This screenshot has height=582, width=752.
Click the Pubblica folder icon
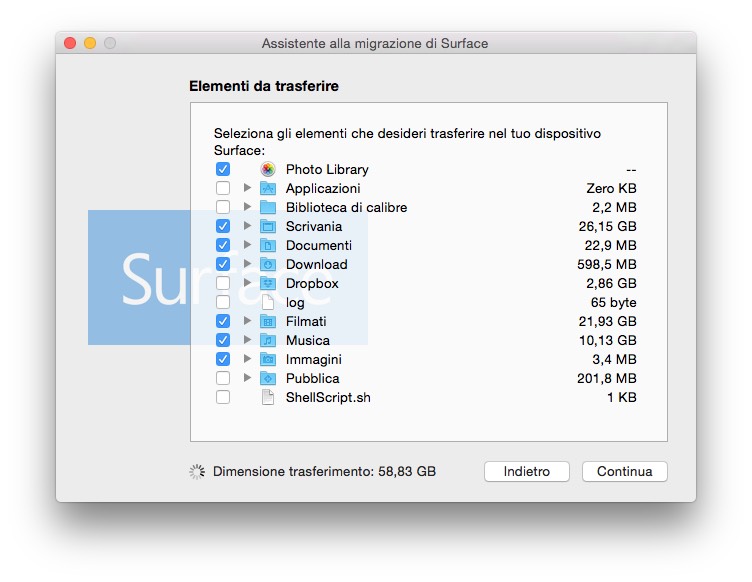[x=268, y=378]
